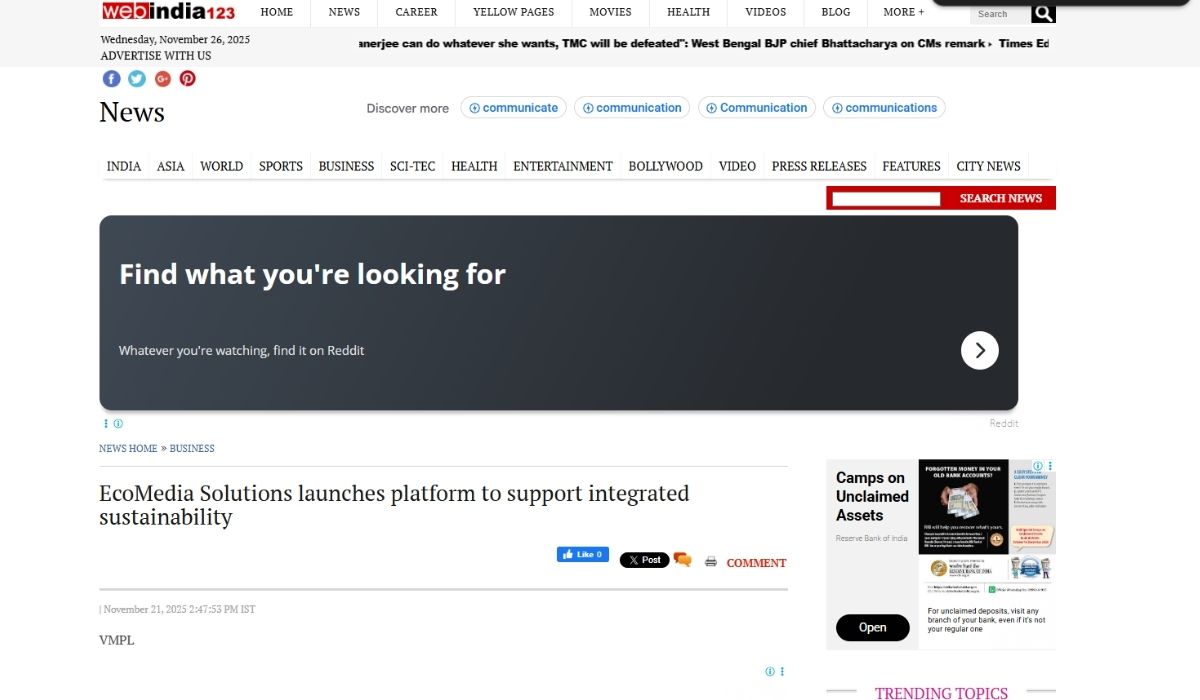Viewport: 1200px width, 700px height.
Task: Click the Reddit ad's arrow button
Action: [979, 350]
